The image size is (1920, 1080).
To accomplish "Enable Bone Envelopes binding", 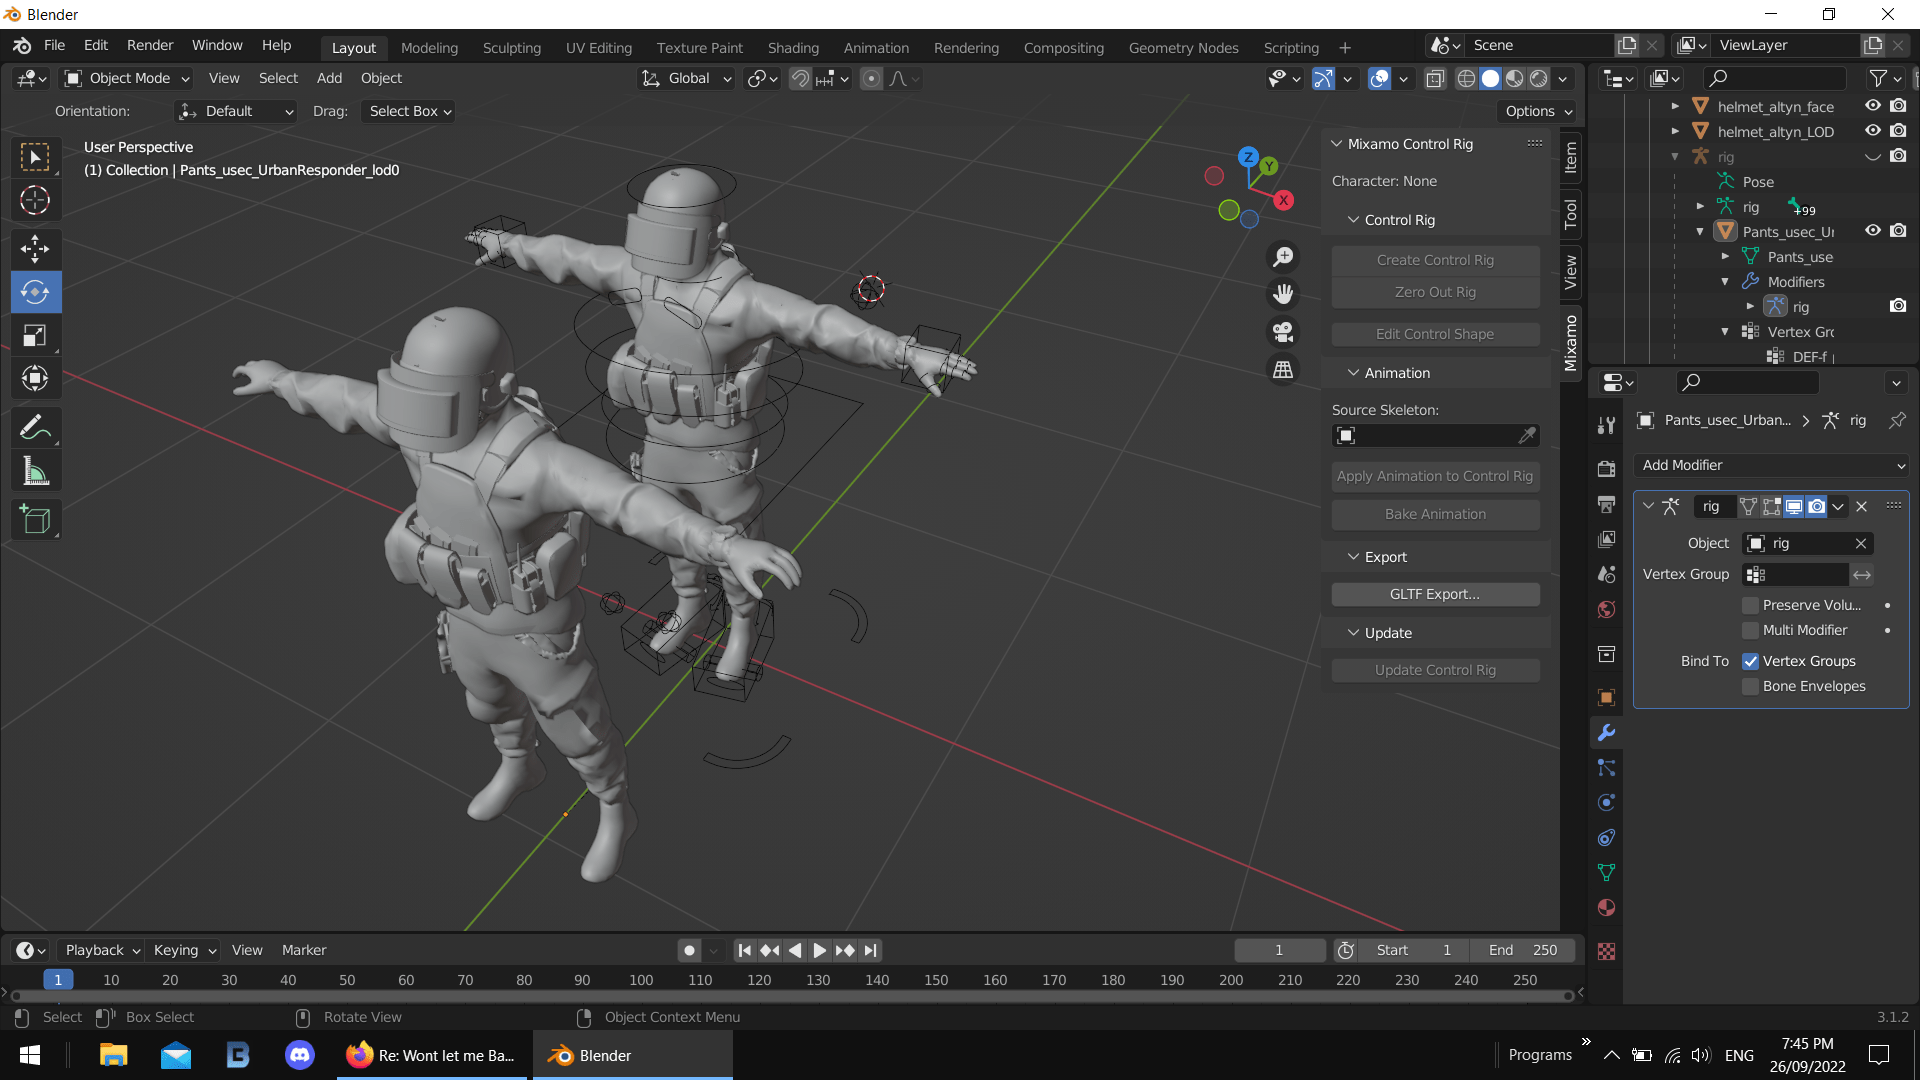I will point(1751,686).
